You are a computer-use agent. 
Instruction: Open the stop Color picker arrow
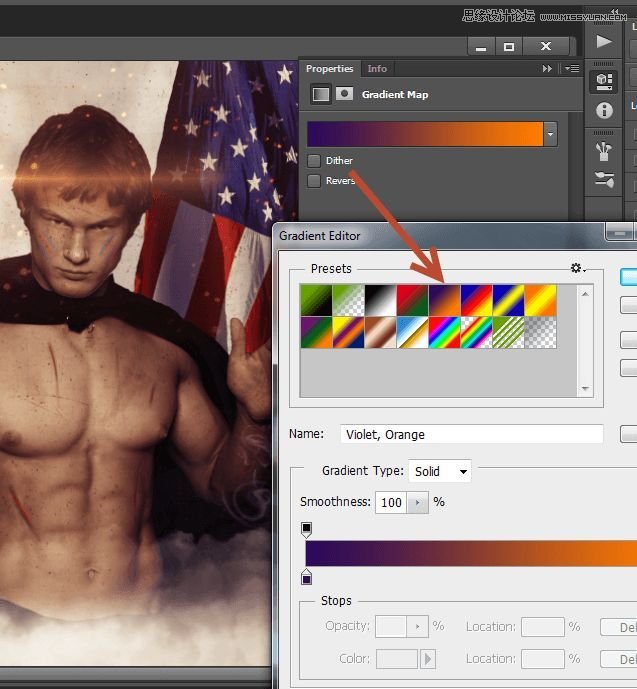[428, 659]
